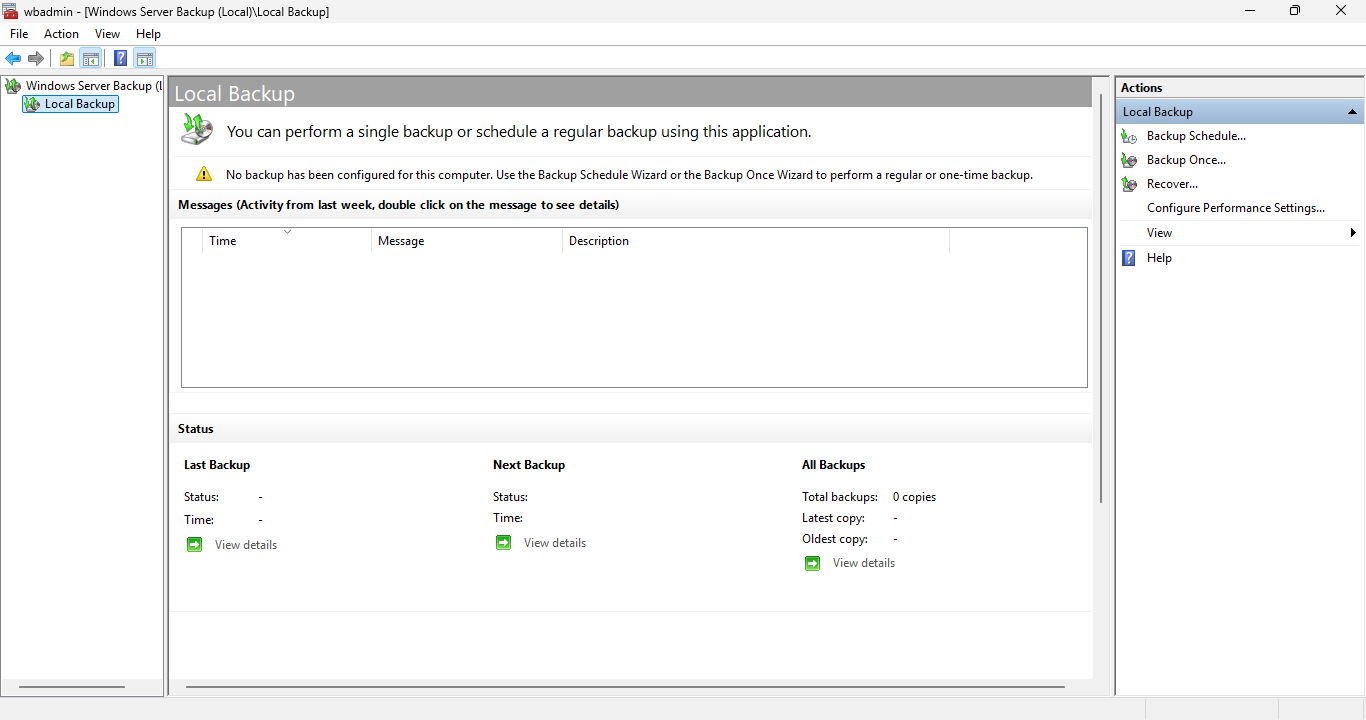
Task: Open the Action menu
Action: tap(61, 34)
